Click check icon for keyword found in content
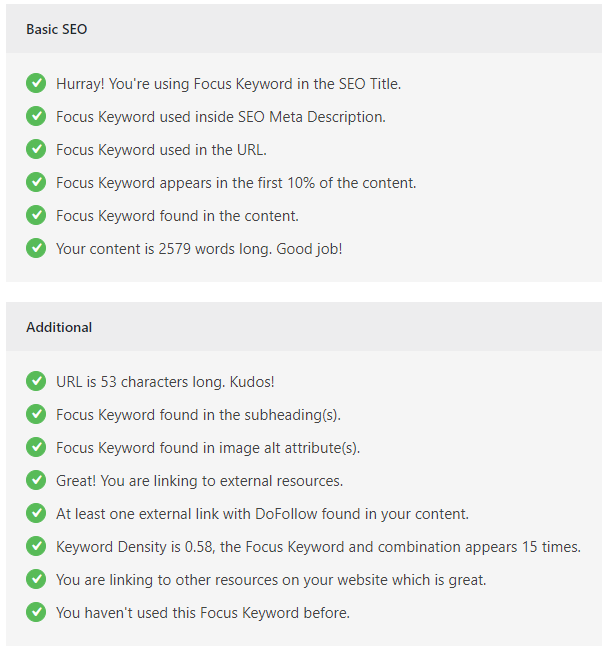The width and height of the screenshot is (602, 655). coord(36,215)
